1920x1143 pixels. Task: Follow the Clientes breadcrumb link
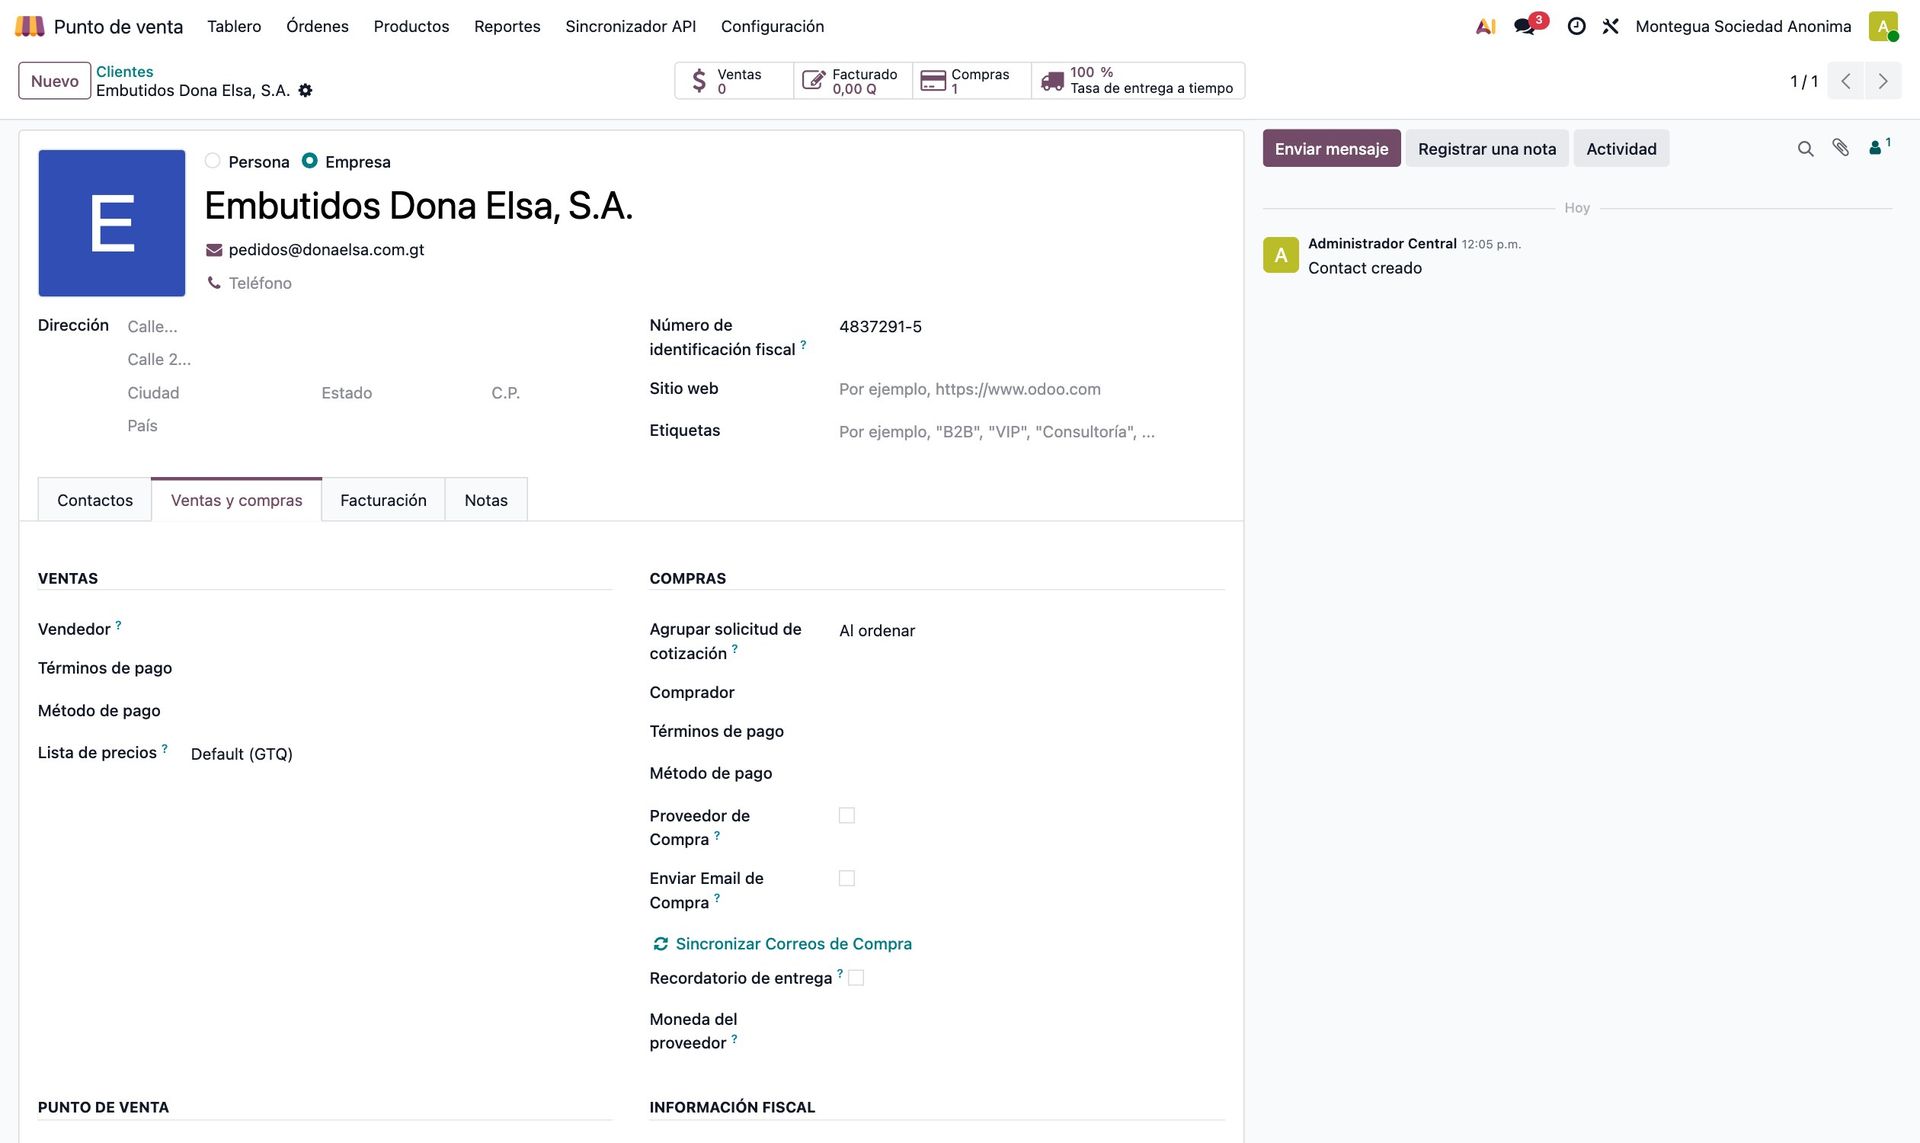point(125,72)
